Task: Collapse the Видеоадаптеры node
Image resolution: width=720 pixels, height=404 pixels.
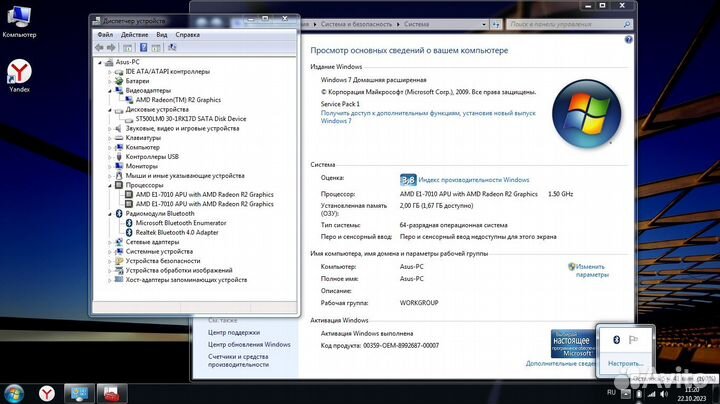Action: (110, 91)
